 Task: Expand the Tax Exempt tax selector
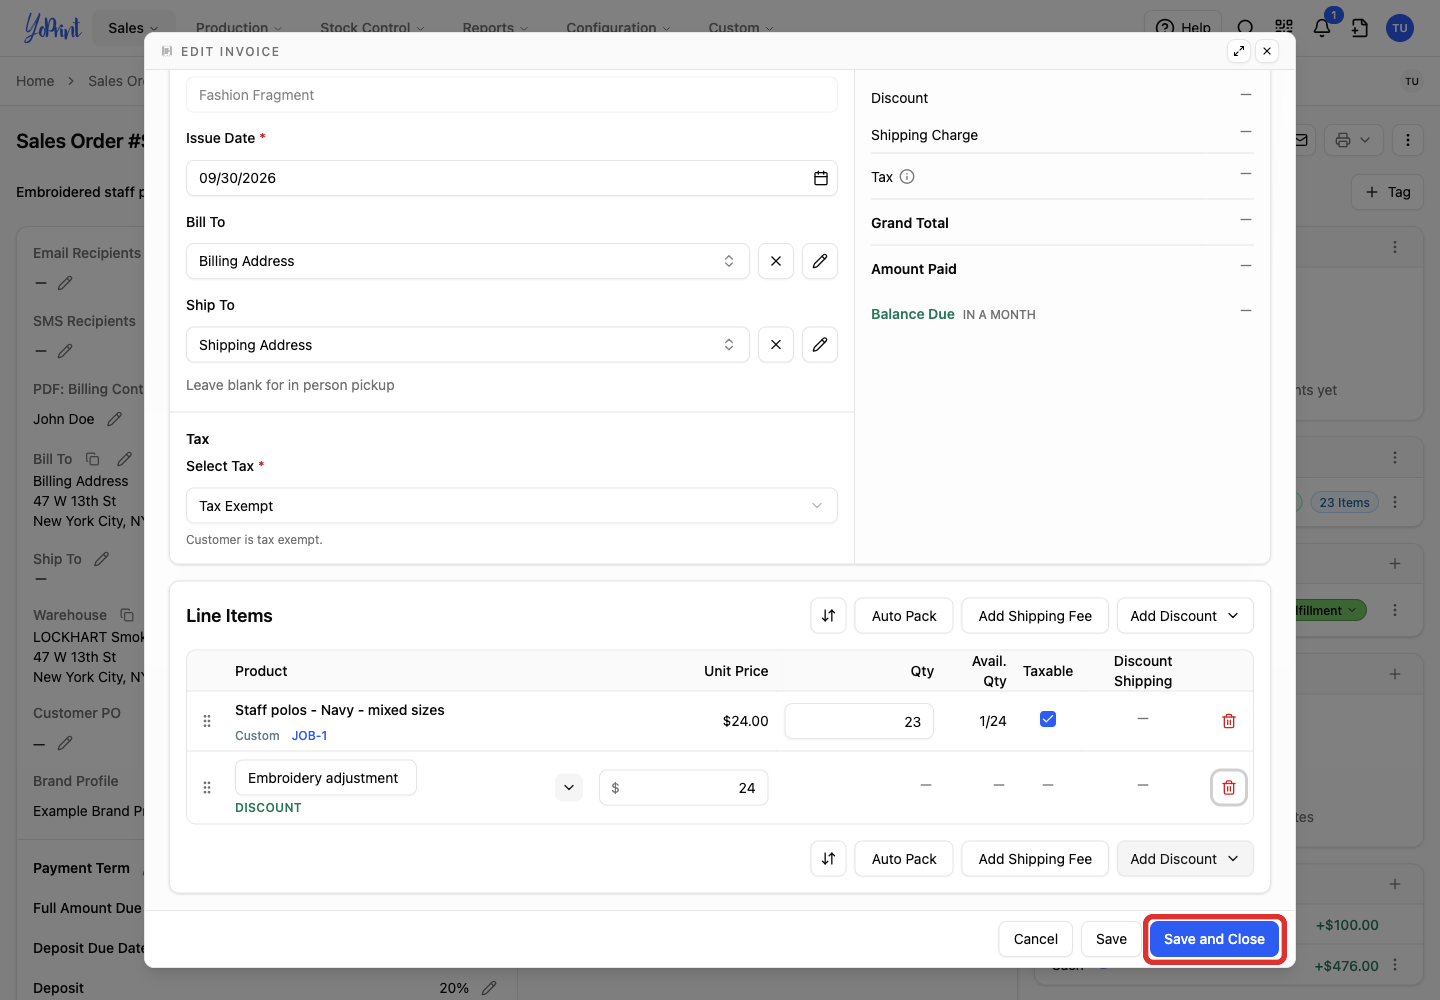pos(512,506)
